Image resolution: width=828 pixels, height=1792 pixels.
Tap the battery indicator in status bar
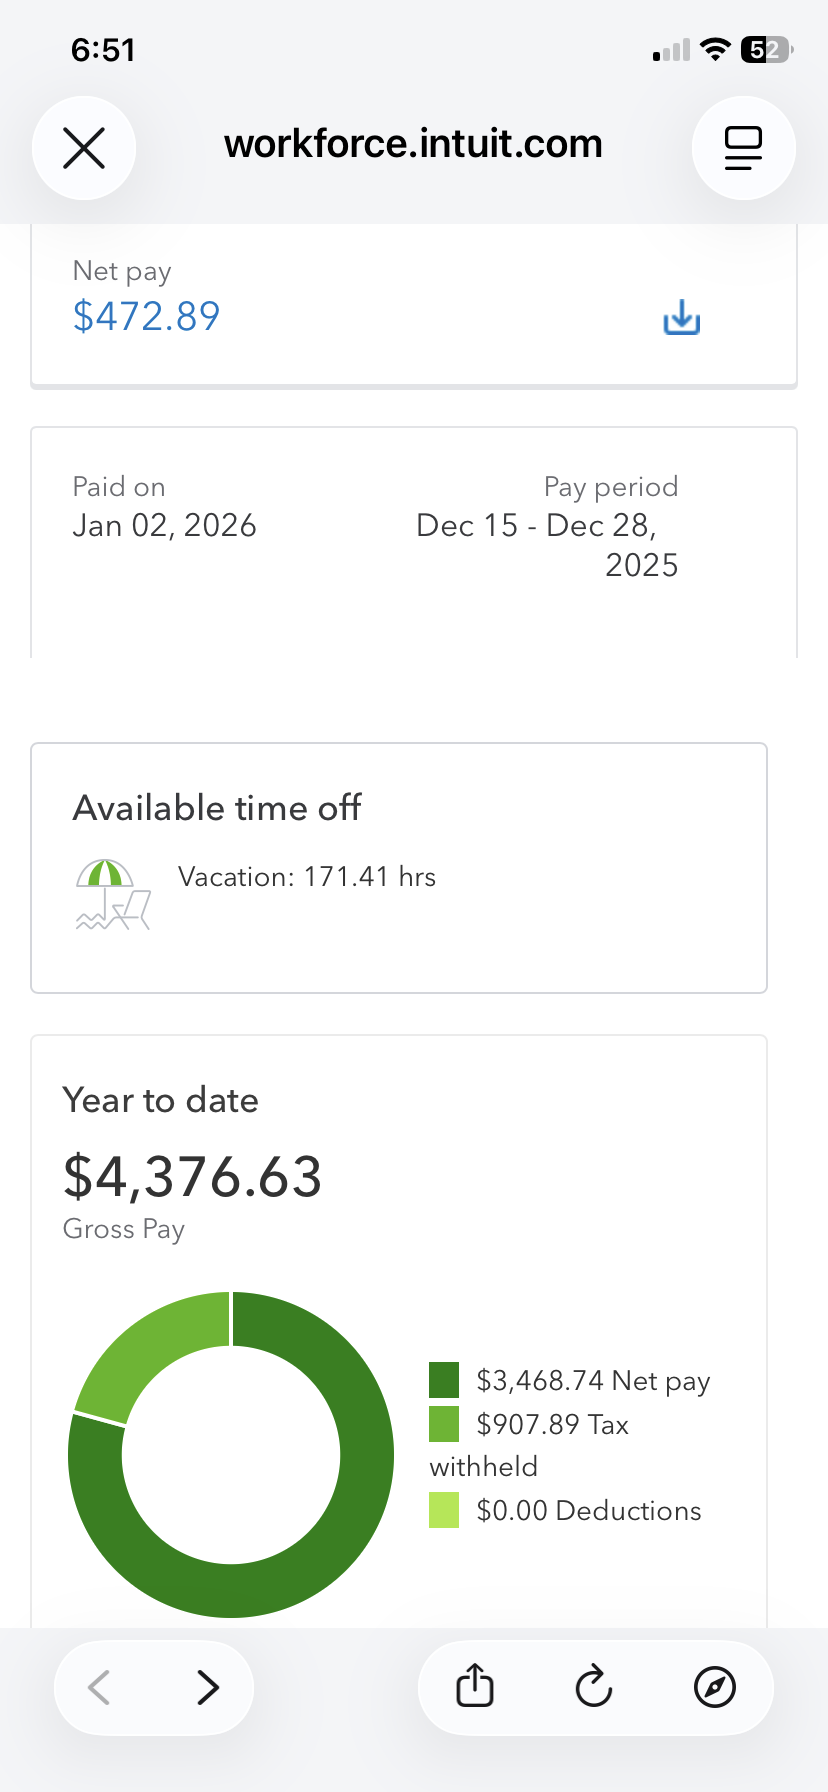[767, 50]
